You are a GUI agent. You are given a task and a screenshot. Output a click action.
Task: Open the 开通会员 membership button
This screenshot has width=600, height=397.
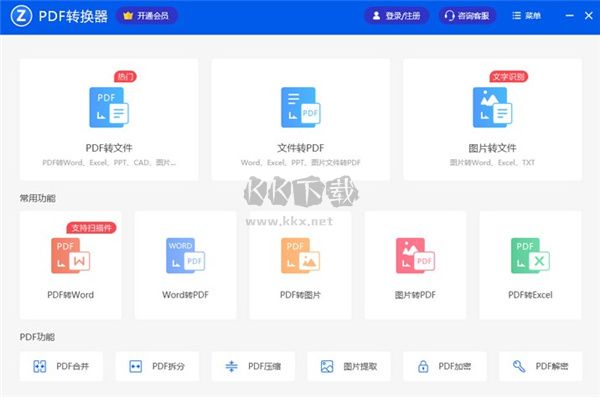coord(147,16)
